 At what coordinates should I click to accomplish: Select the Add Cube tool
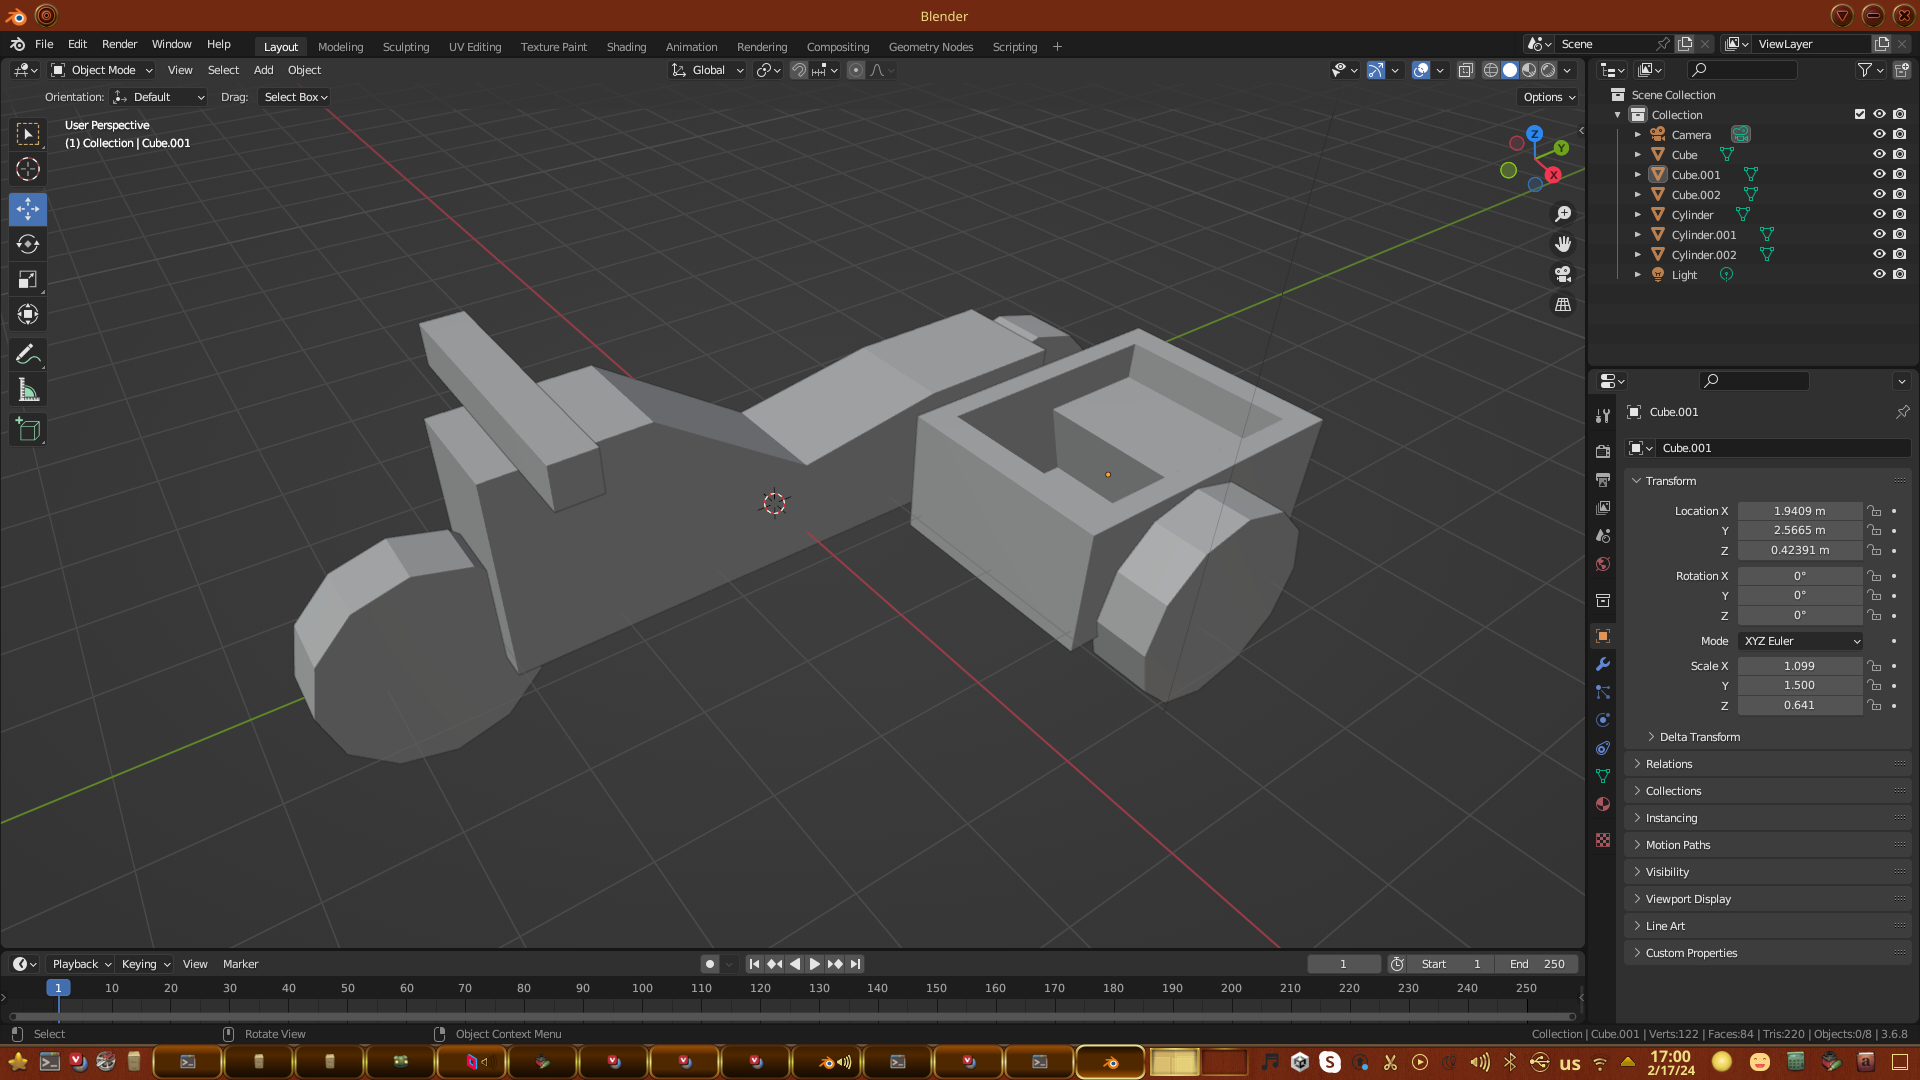click(x=28, y=431)
